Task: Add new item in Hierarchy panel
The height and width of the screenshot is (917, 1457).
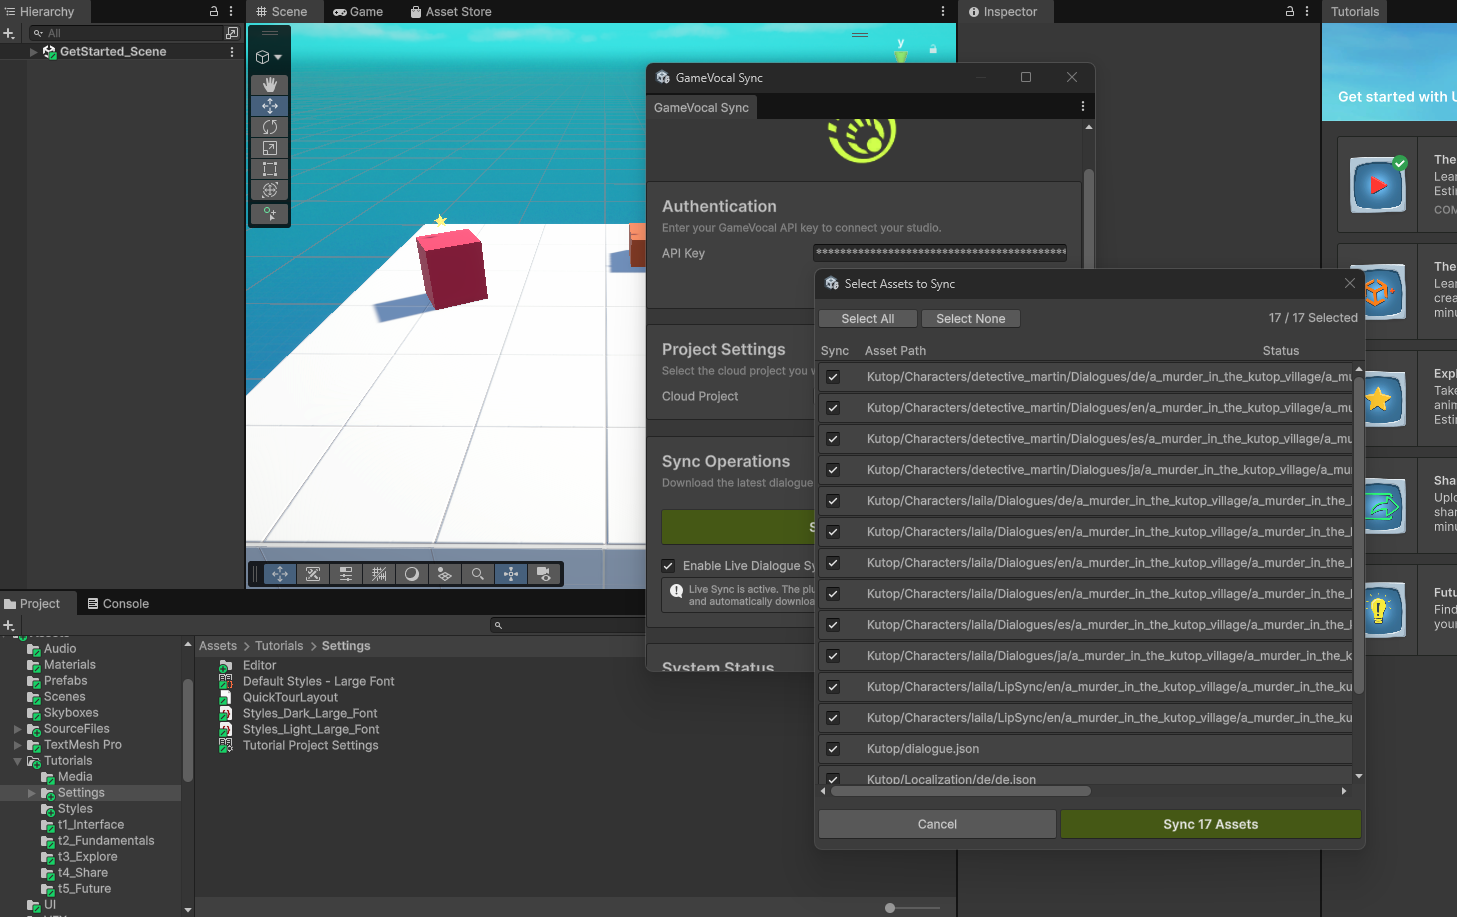Action: click(x=9, y=33)
